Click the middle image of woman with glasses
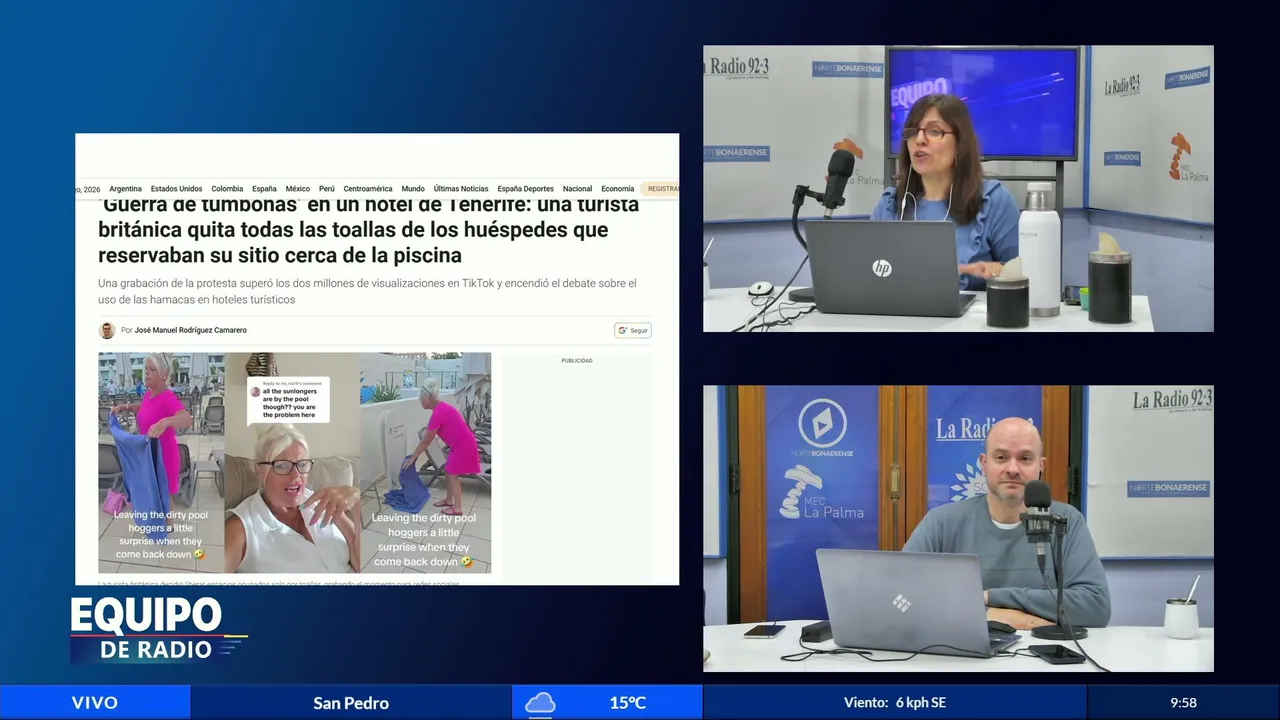 click(292, 462)
